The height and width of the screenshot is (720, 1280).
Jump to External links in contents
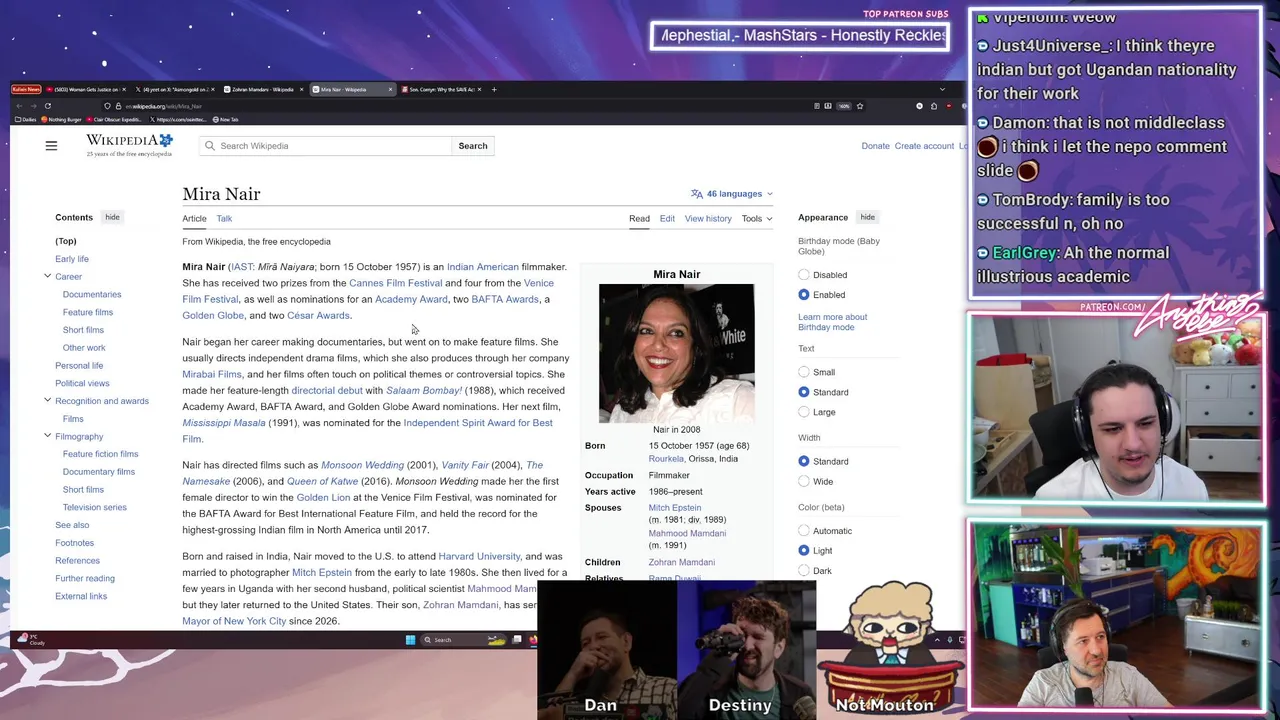point(81,596)
